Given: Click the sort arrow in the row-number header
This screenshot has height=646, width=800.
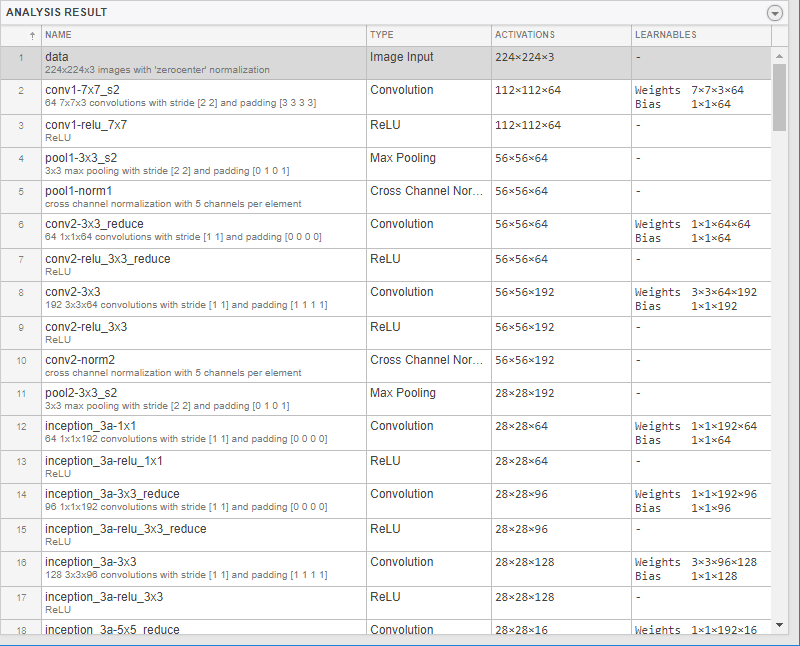Looking at the screenshot, I should click(32, 36).
